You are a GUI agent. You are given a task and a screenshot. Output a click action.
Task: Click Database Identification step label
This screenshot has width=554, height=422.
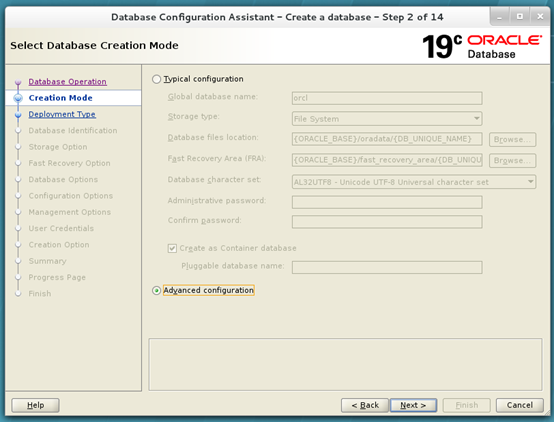tap(73, 130)
